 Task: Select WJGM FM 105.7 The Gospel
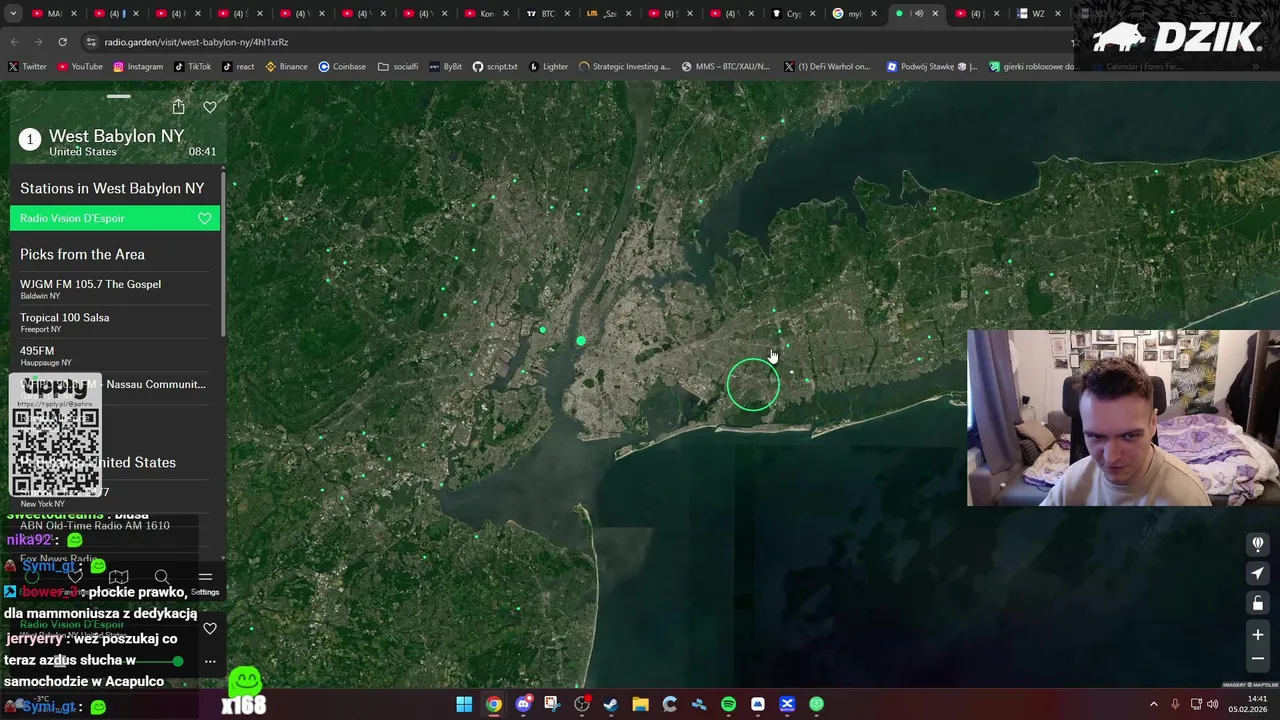115,288
